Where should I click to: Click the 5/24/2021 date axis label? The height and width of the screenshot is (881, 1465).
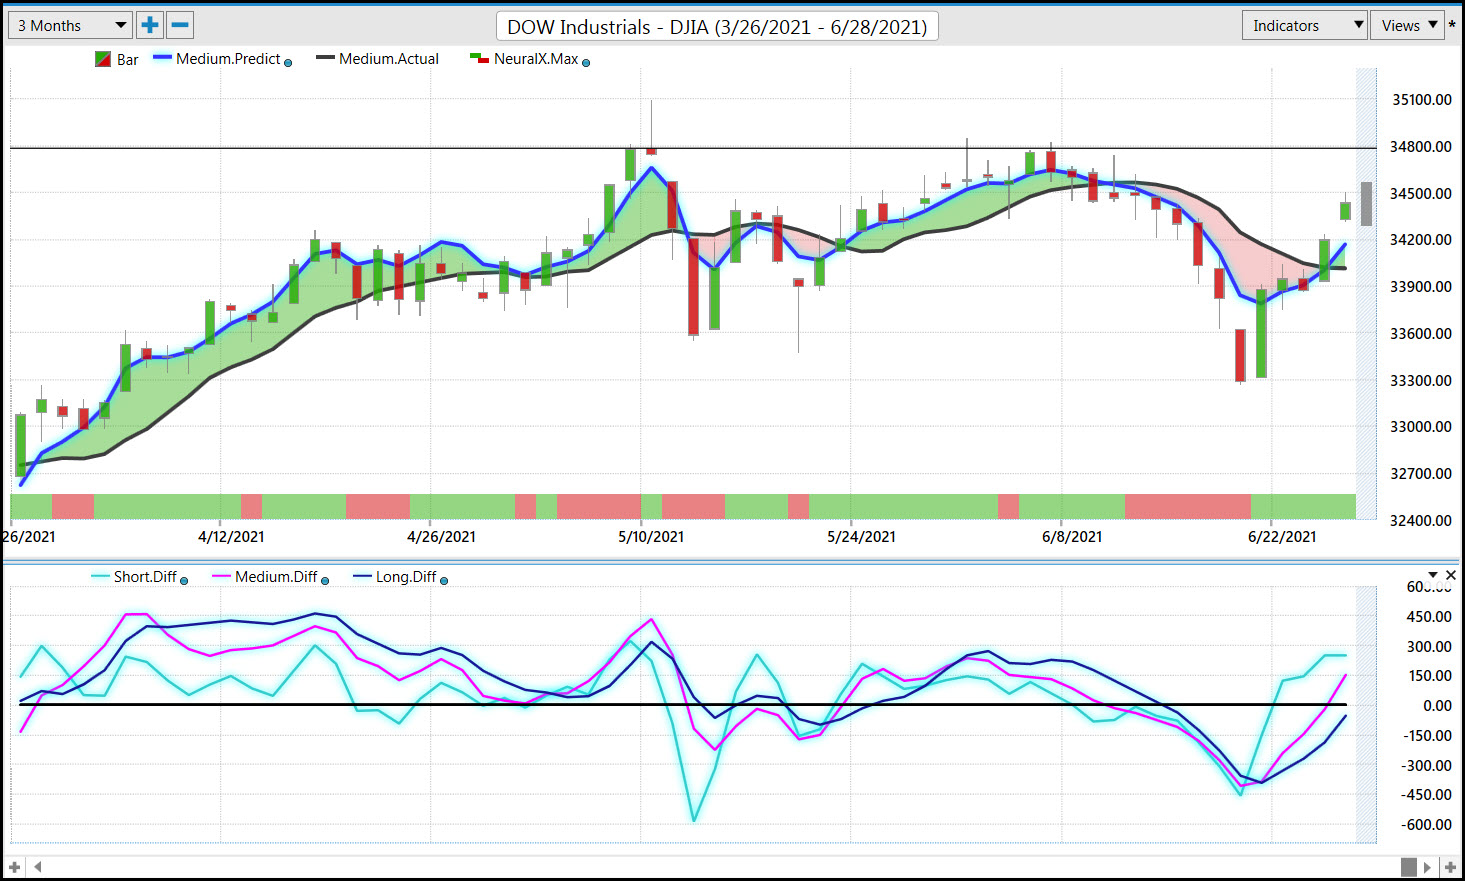(x=861, y=537)
